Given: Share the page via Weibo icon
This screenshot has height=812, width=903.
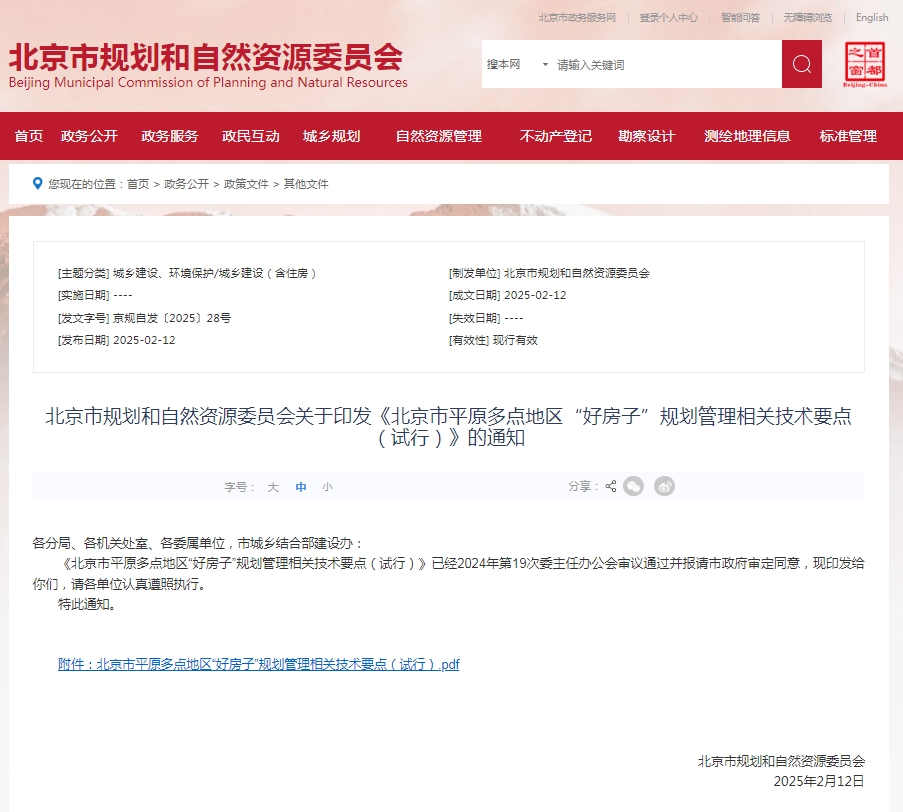Looking at the screenshot, I should [x=664, y=486].
